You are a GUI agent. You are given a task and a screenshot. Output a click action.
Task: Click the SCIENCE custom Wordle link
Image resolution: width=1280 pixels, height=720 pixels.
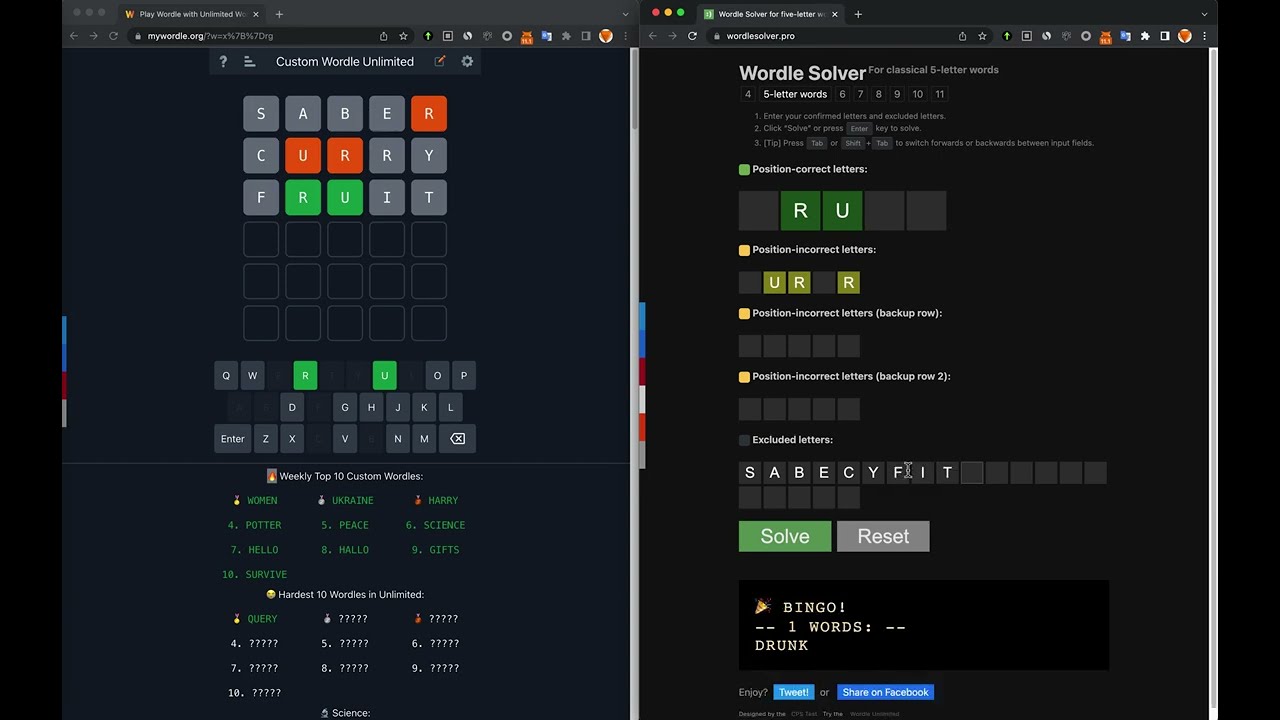pyautogui.click(x=444, y=525)
